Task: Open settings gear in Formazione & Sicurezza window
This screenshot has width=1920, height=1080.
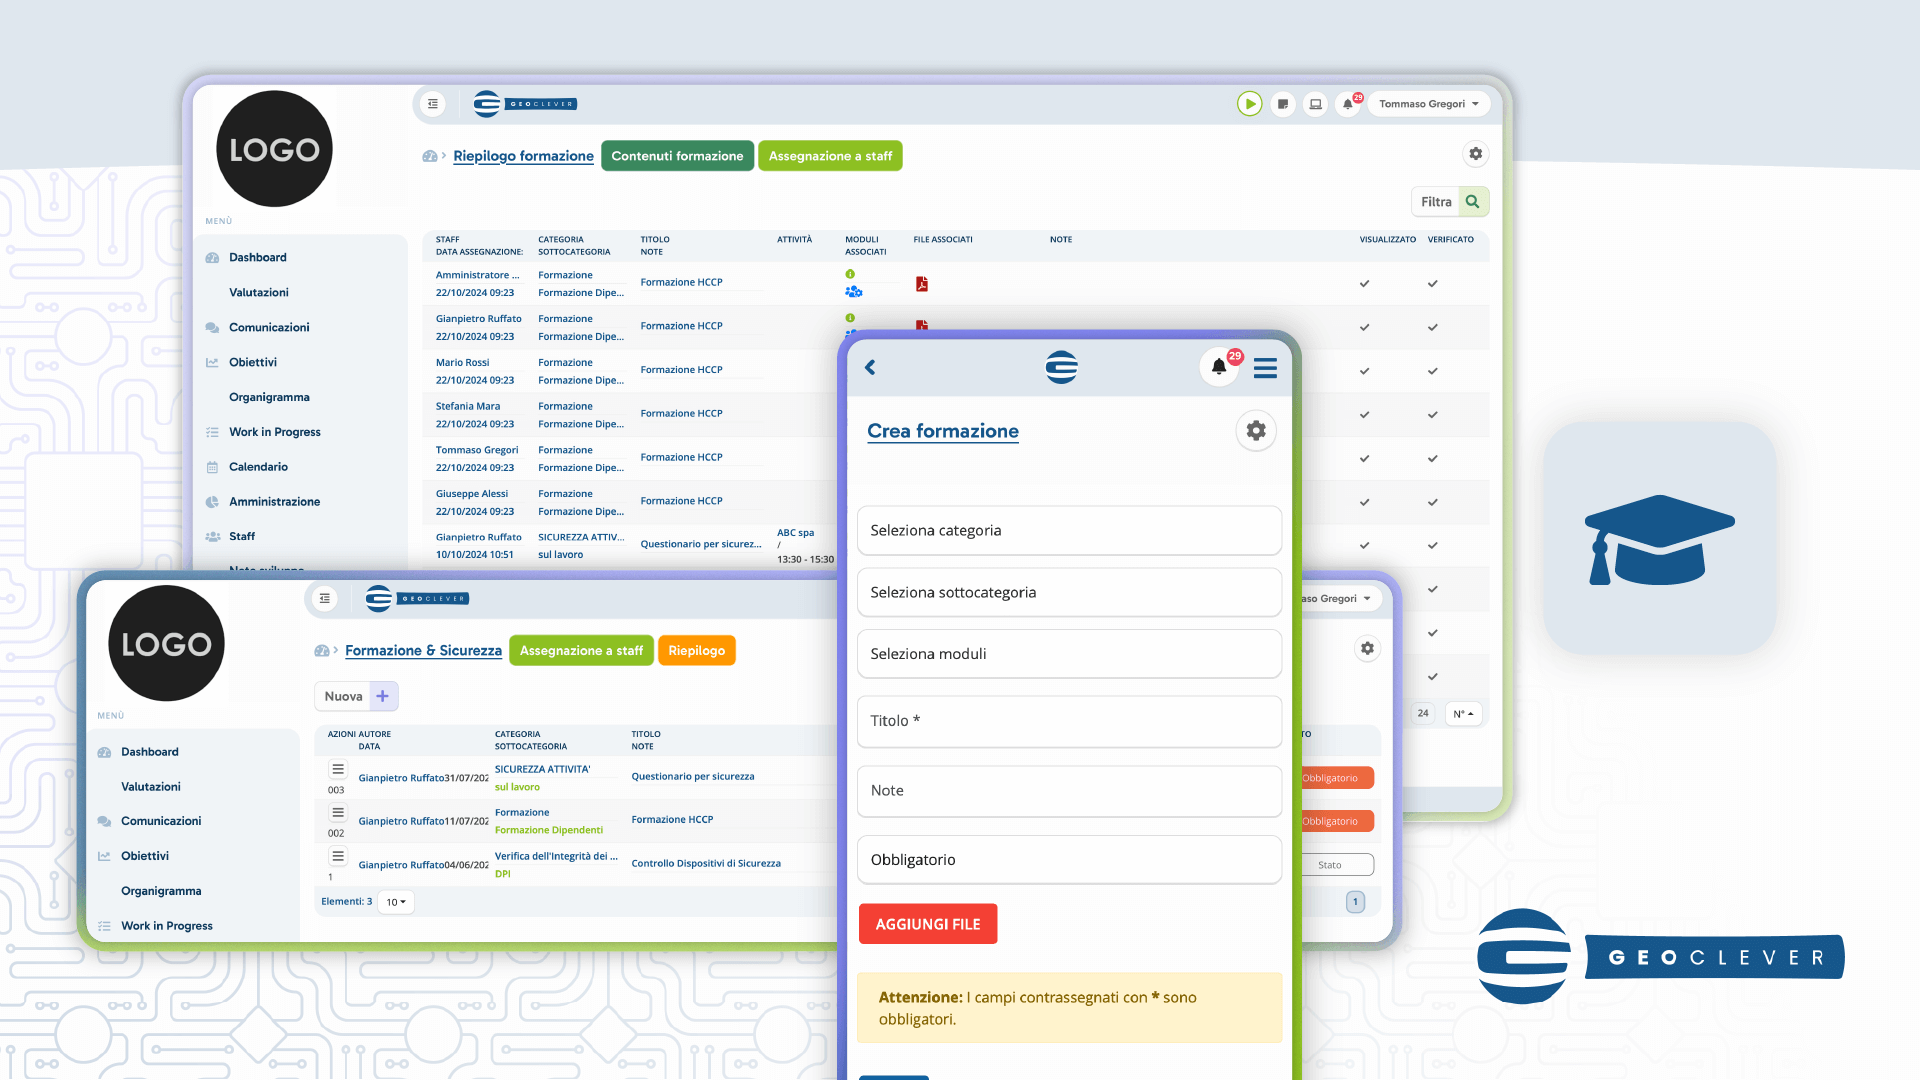Action: tap(1367, 648)
